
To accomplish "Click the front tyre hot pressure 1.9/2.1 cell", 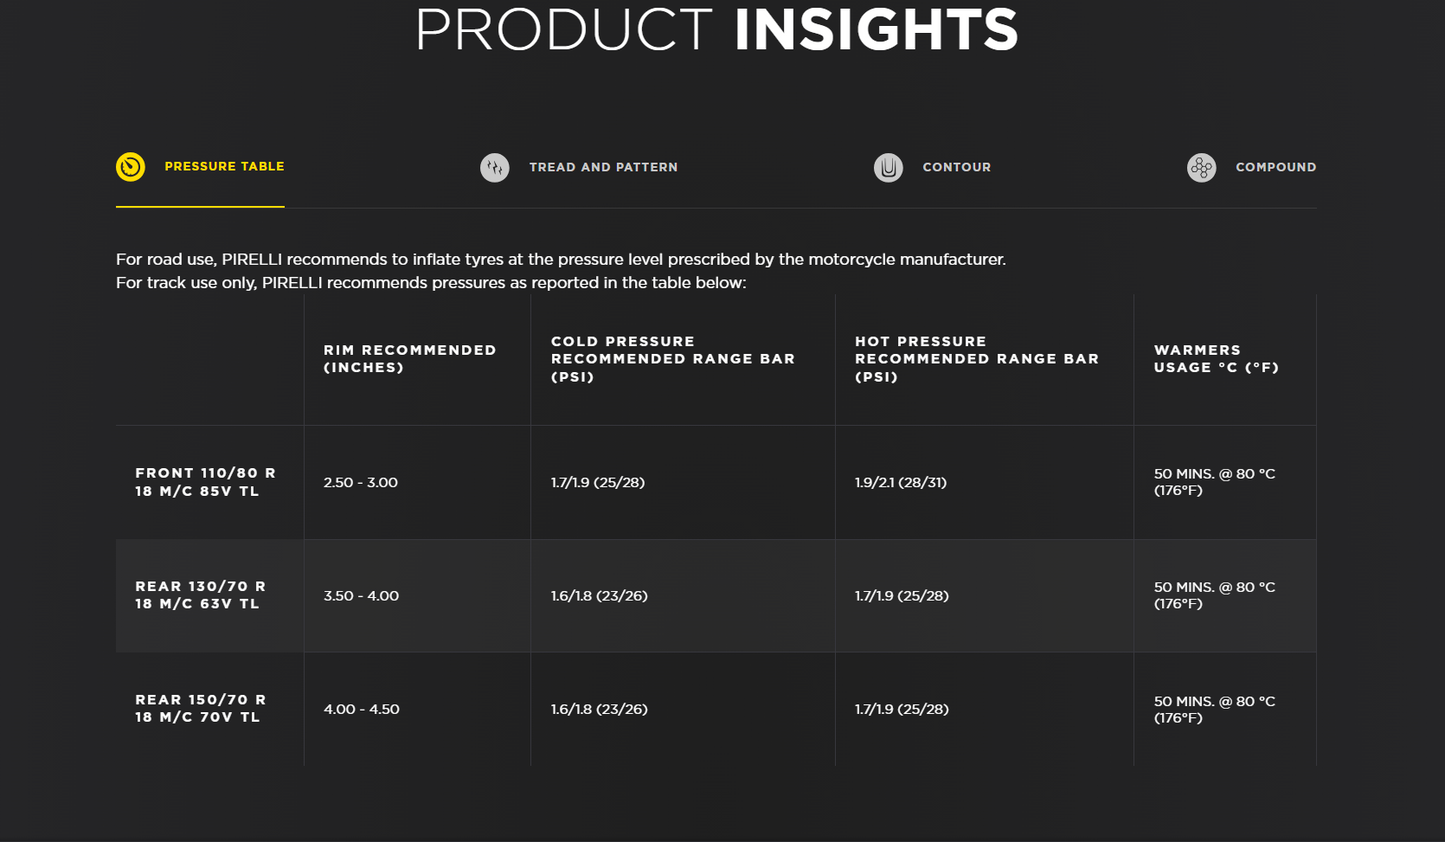I will coord(901,482).
